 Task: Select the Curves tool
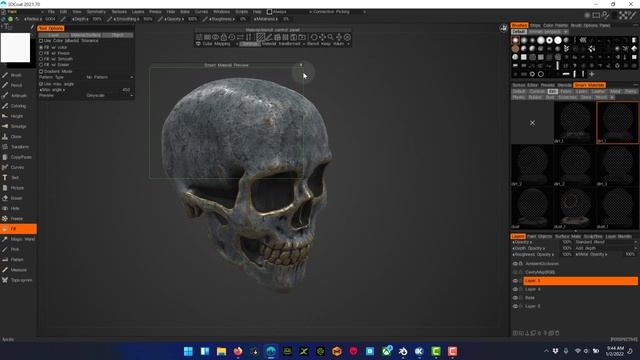click(16, 167)
